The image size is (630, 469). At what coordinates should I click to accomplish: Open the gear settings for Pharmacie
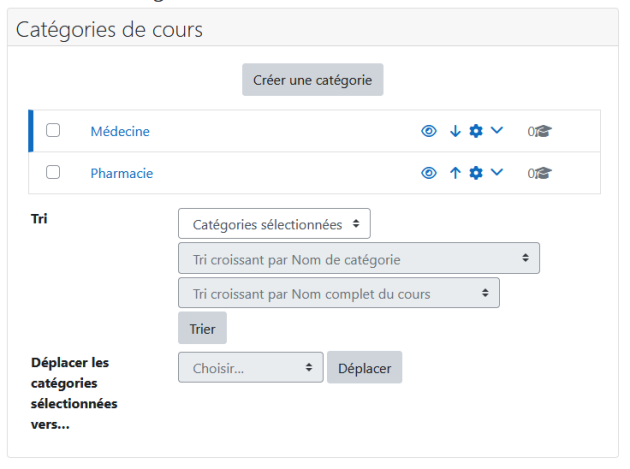pyautogui.click(x=476, y=173)
